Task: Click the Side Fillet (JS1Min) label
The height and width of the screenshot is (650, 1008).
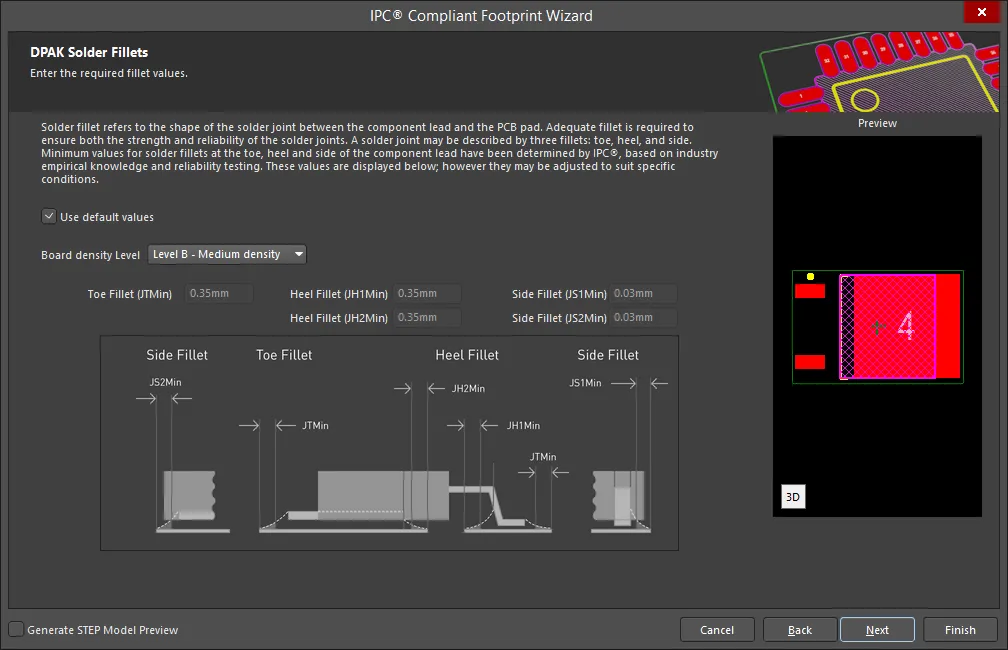Action: pos(559,294)
